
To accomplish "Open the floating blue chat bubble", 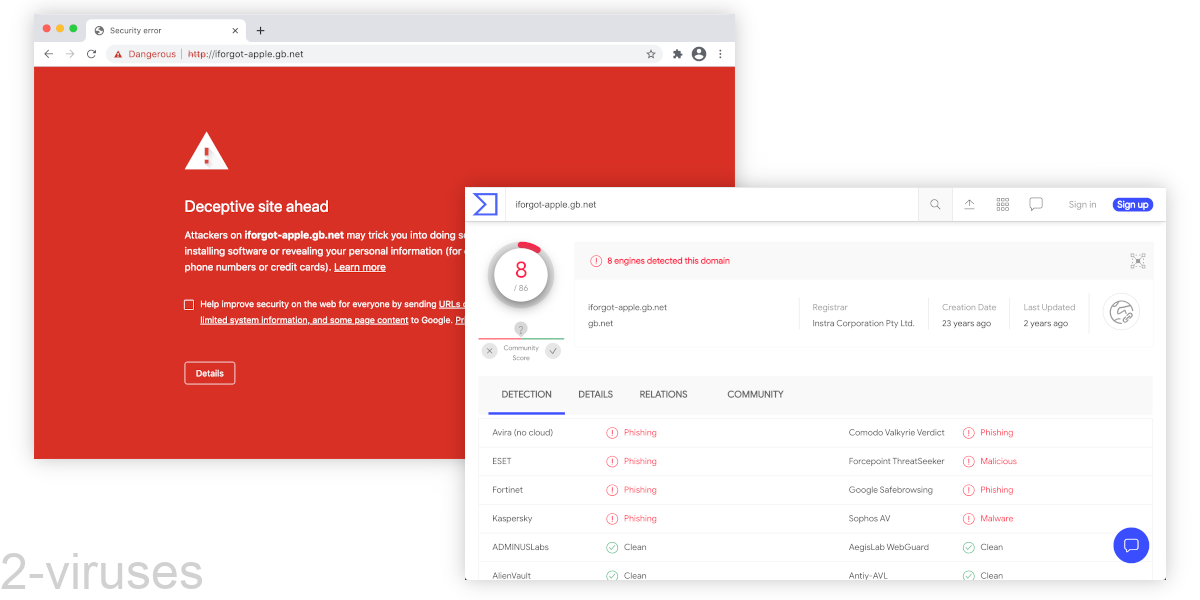I will pyautogui.click(x=1131, y=545).
